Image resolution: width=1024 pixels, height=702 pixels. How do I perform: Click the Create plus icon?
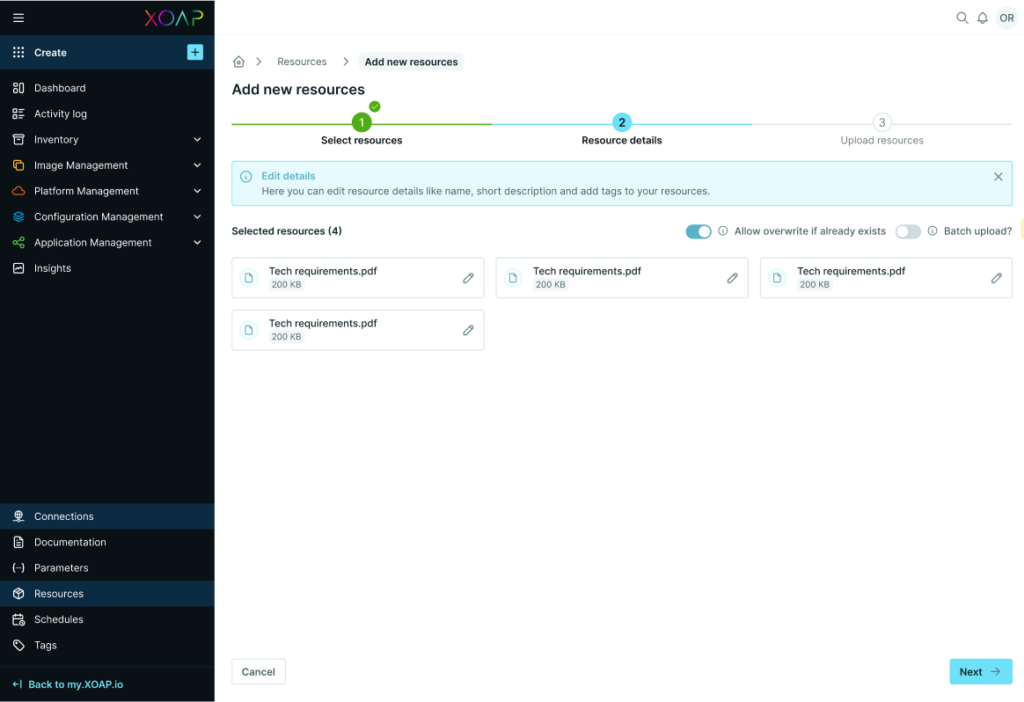[195, 52]
